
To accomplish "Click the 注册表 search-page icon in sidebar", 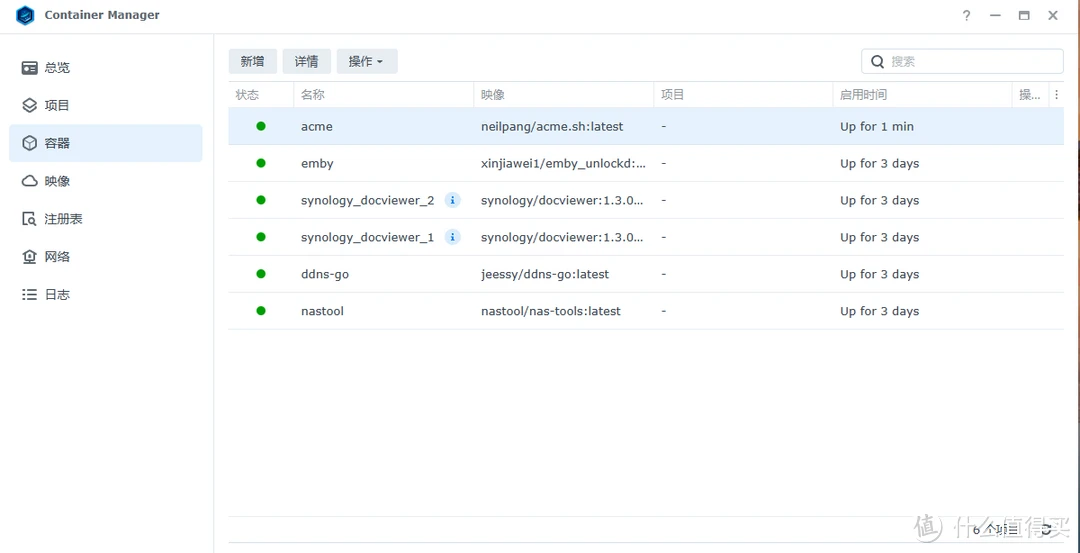I will [x=29, y=219].
